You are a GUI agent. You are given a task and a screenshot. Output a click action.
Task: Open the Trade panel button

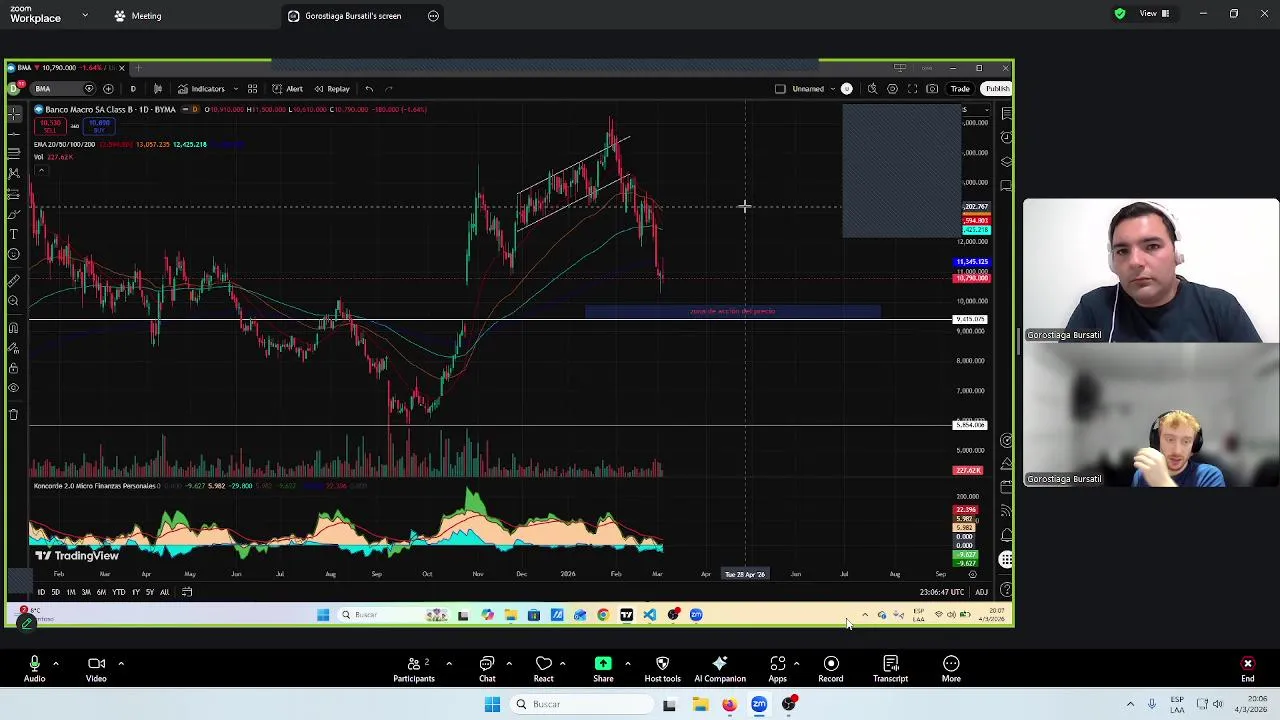coord(960,89)
